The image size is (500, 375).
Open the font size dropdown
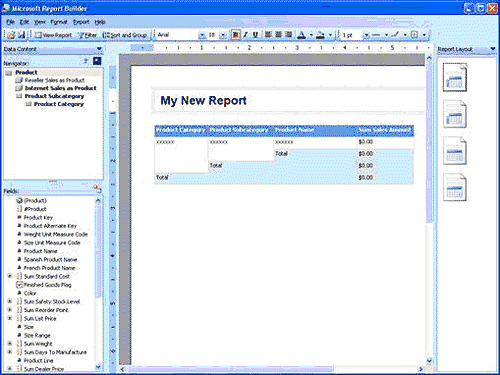click(x=223, y=35)
